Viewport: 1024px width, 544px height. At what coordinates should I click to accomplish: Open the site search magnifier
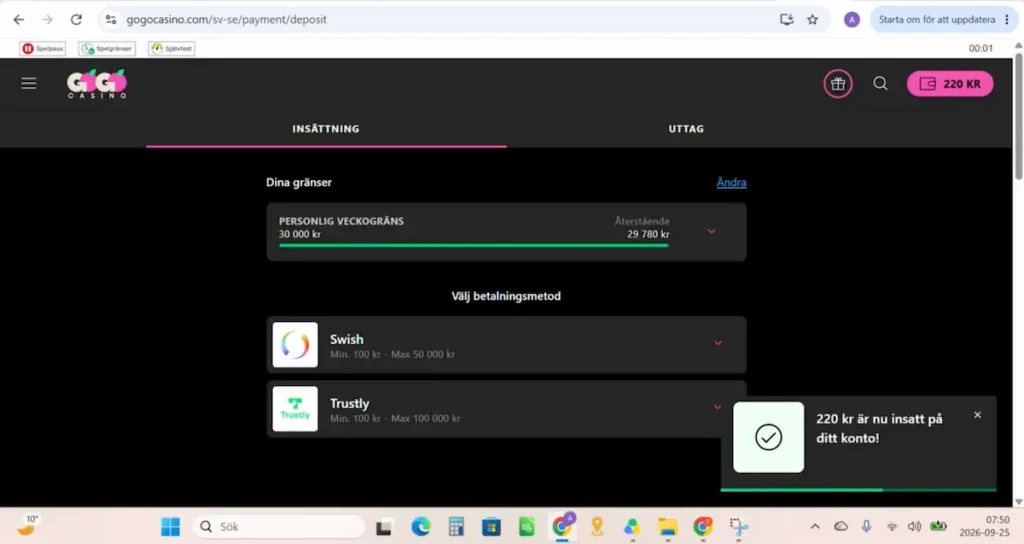(x=880, y=84)
